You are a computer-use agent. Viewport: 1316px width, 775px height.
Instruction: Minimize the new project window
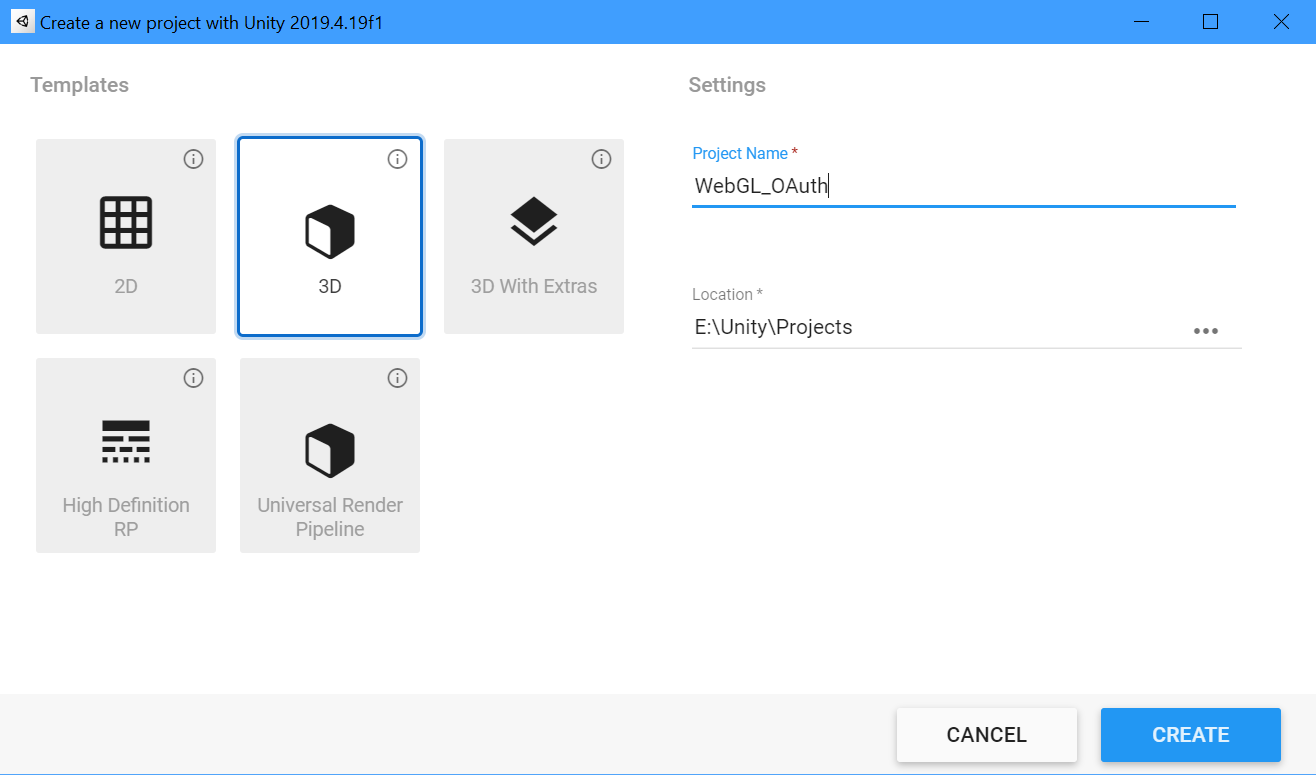[1139, 22]
